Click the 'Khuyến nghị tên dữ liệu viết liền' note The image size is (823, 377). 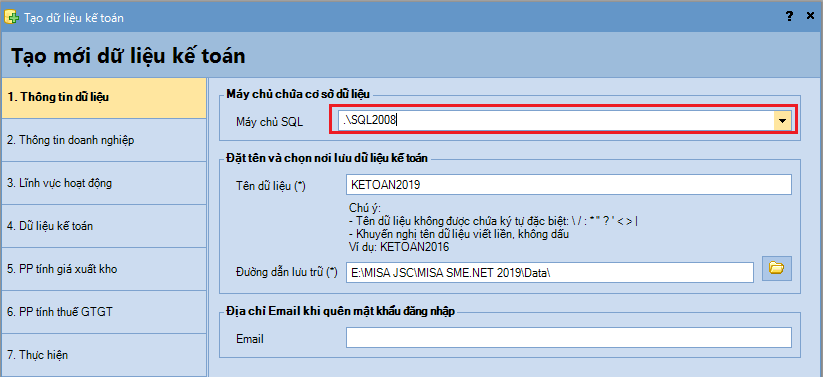click(459, 234)
